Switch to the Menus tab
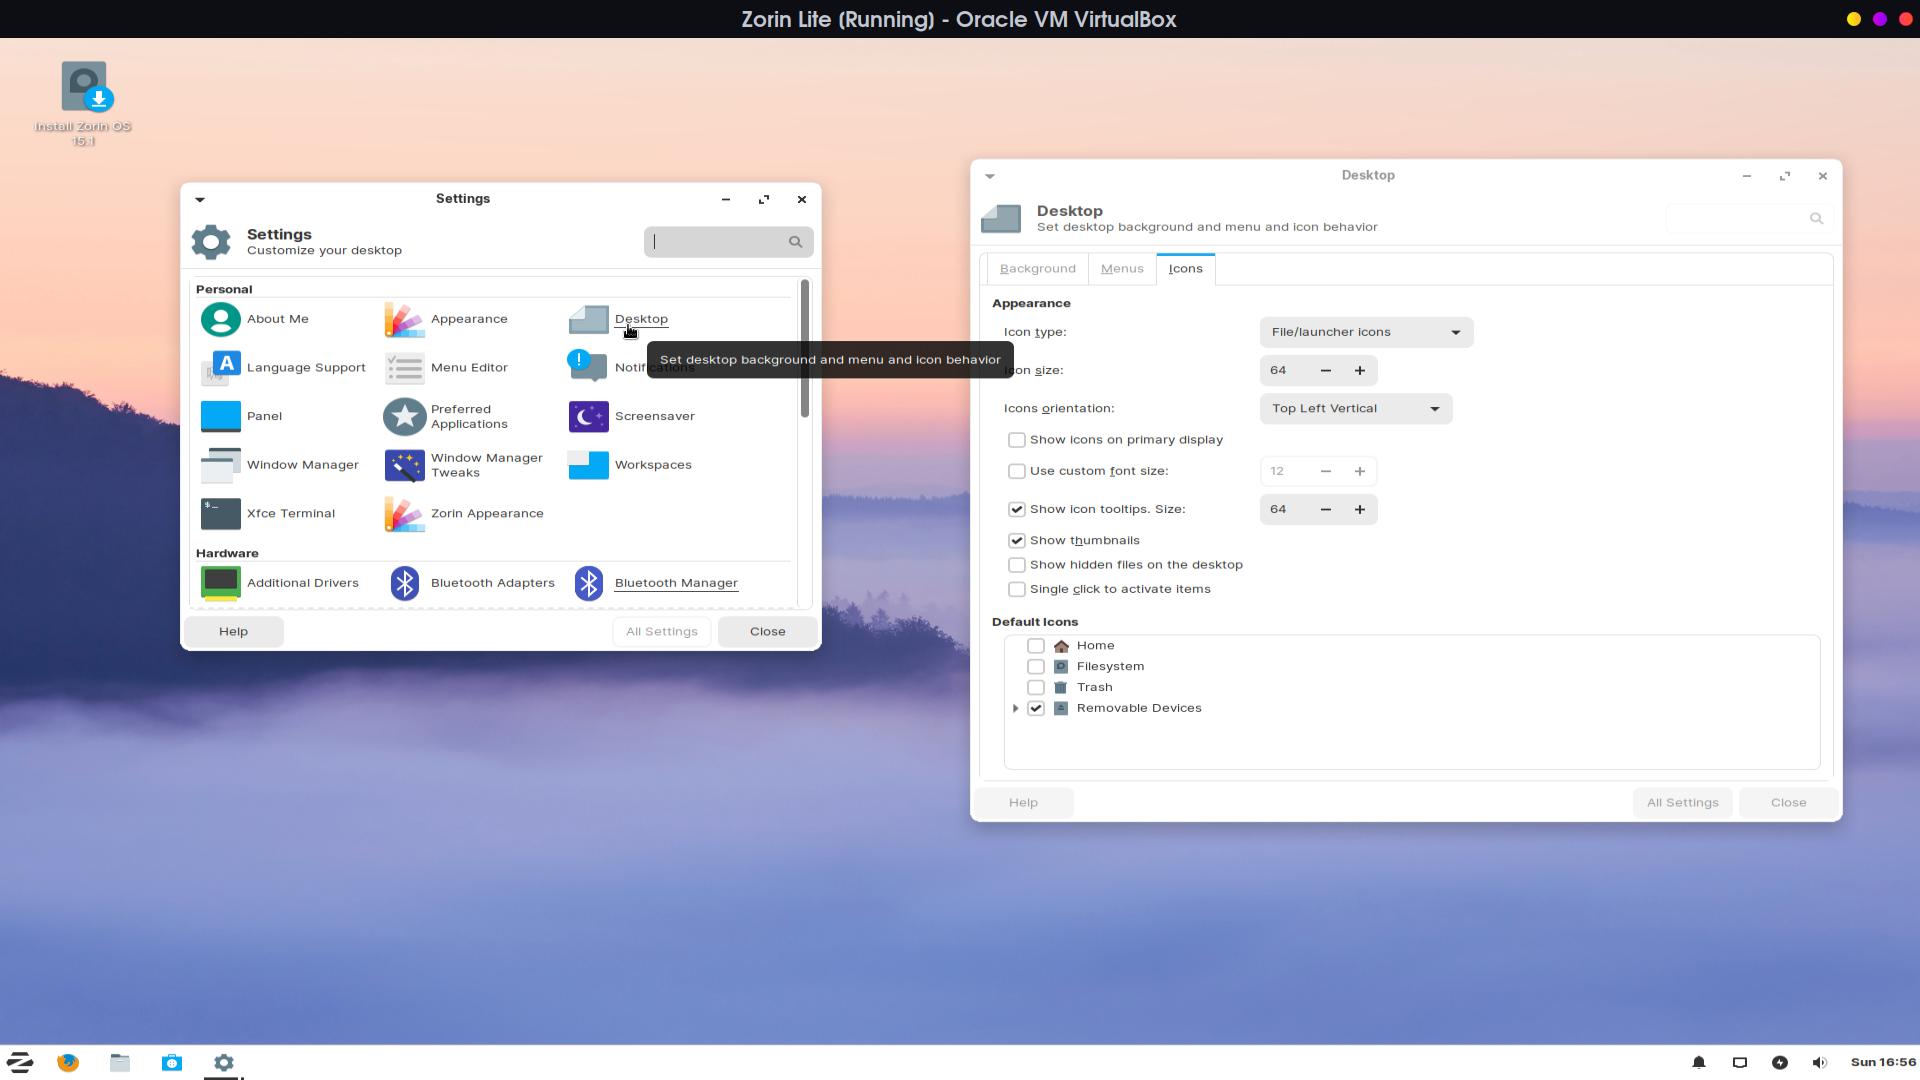 coord(1121,268)
